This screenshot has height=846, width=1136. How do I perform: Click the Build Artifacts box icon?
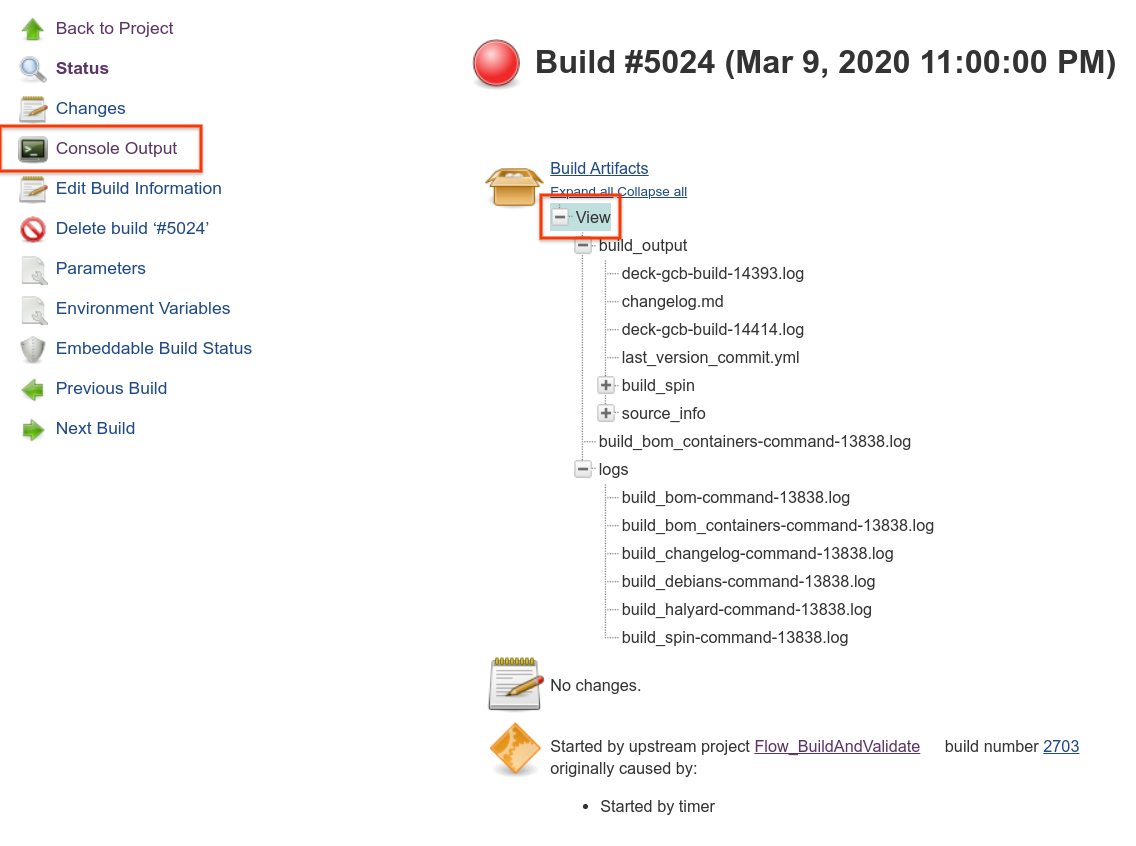pyautogui.click(x=514, y=186)
